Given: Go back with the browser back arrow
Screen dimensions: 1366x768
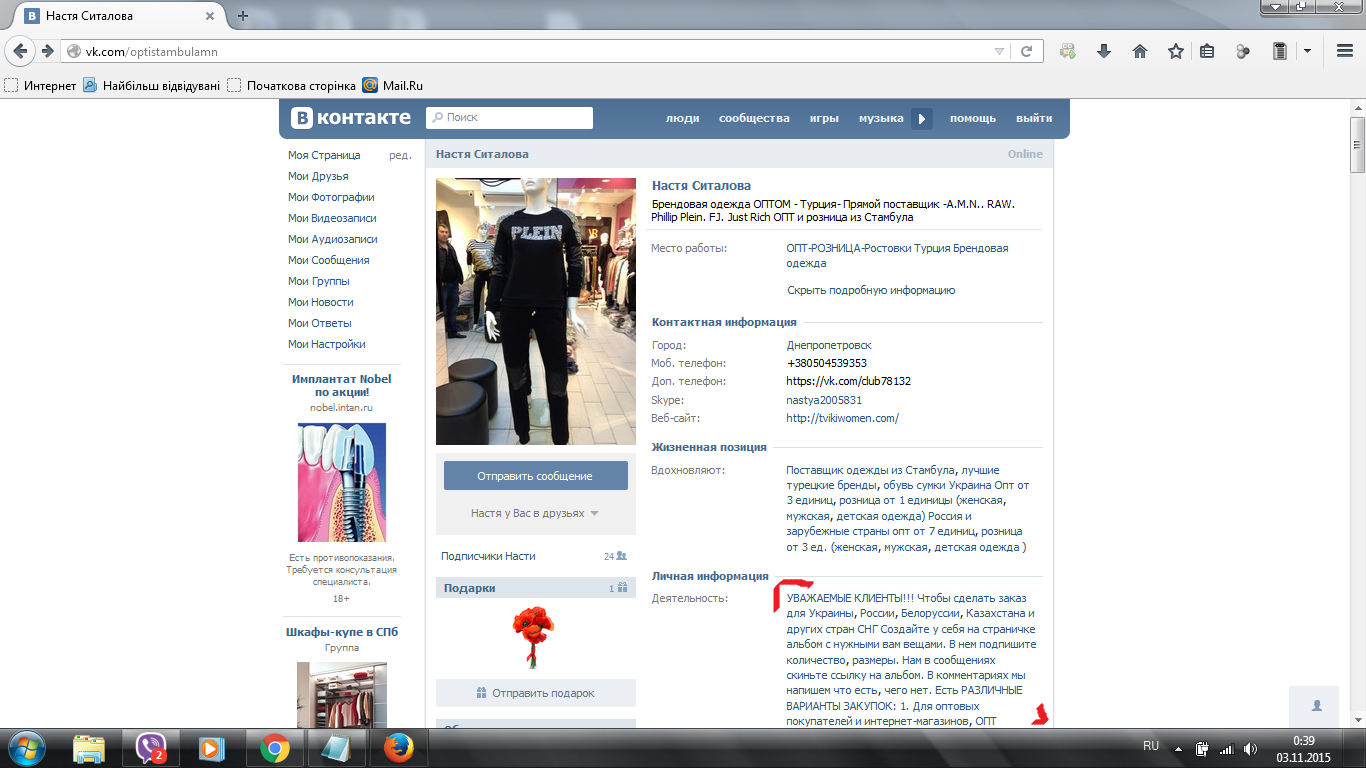Looking at the screenshot, I should [x=22, y=51].
